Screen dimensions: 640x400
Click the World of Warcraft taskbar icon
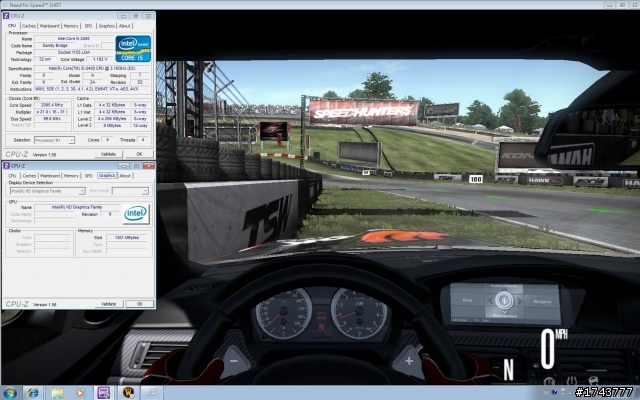(128, 393)
